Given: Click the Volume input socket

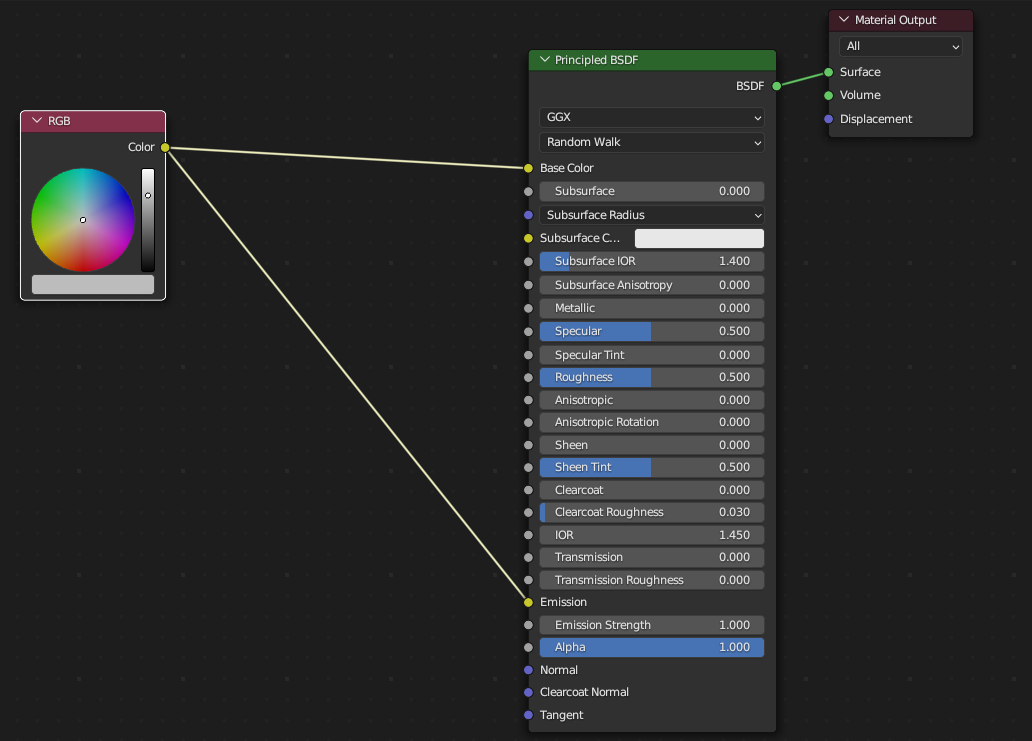Looking at the screenshot, I should 828,95.
